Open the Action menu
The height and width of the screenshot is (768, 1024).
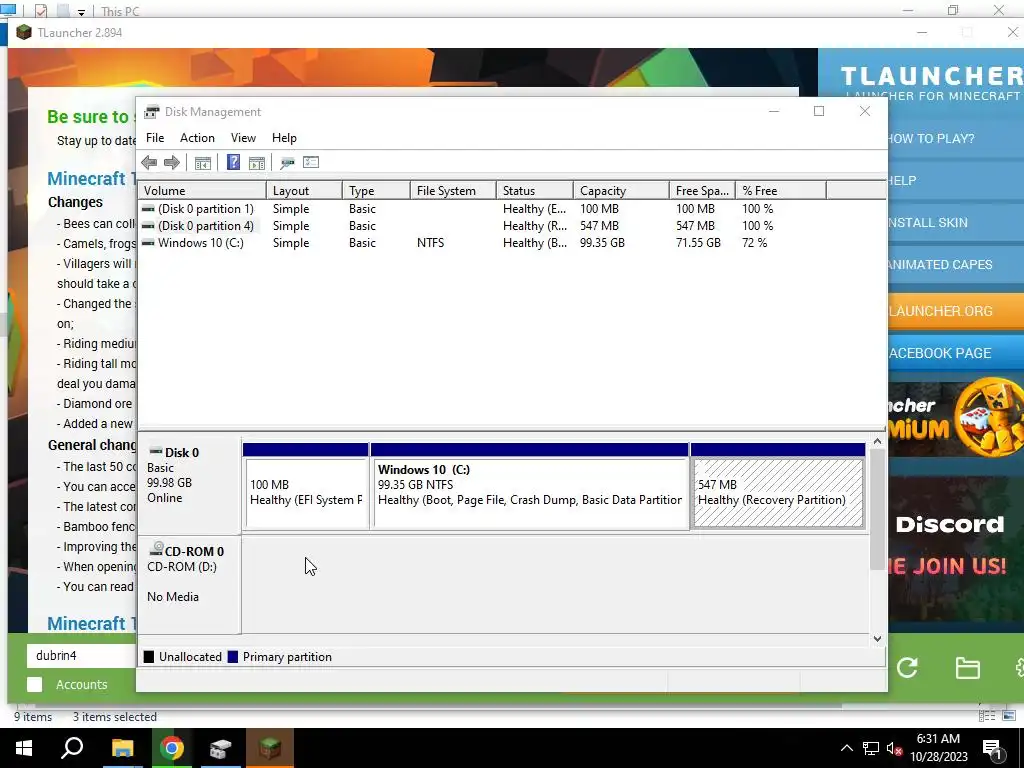197,138
